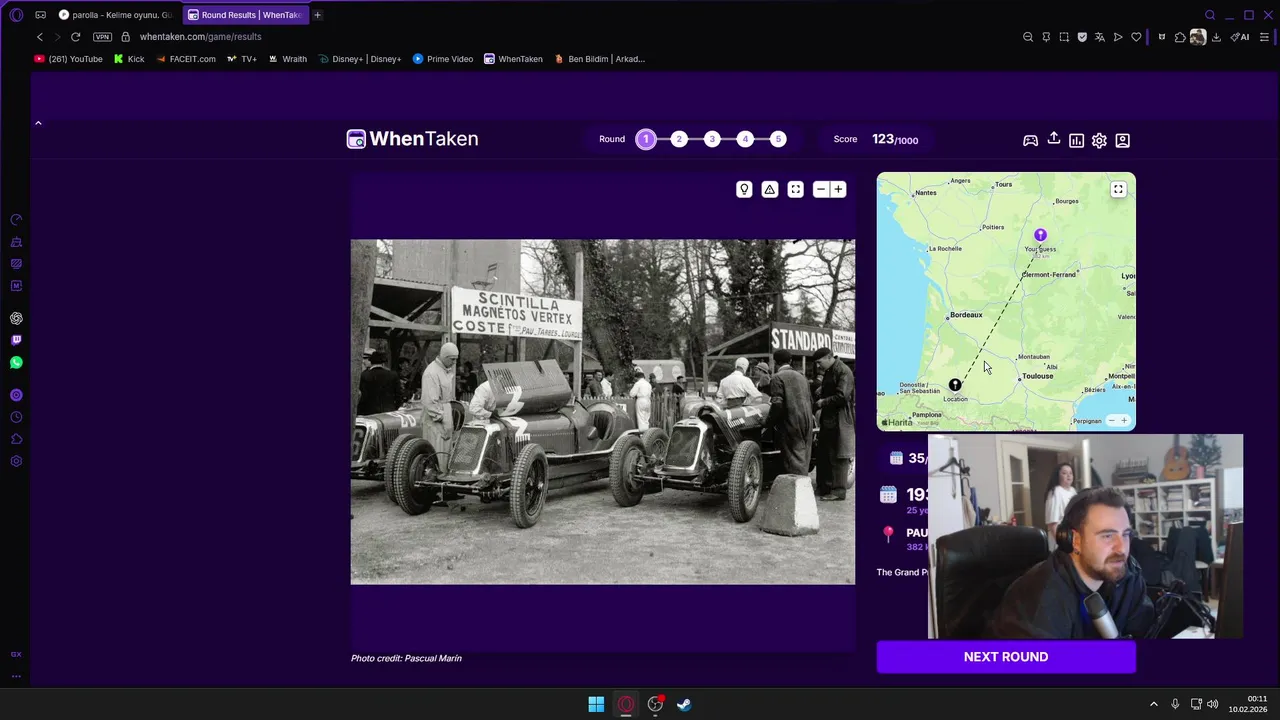Image resolution: width=1280 pixels, height=720 pixels.
Task: Show hidden tray icons chevron
Action: pos(1153,704)
